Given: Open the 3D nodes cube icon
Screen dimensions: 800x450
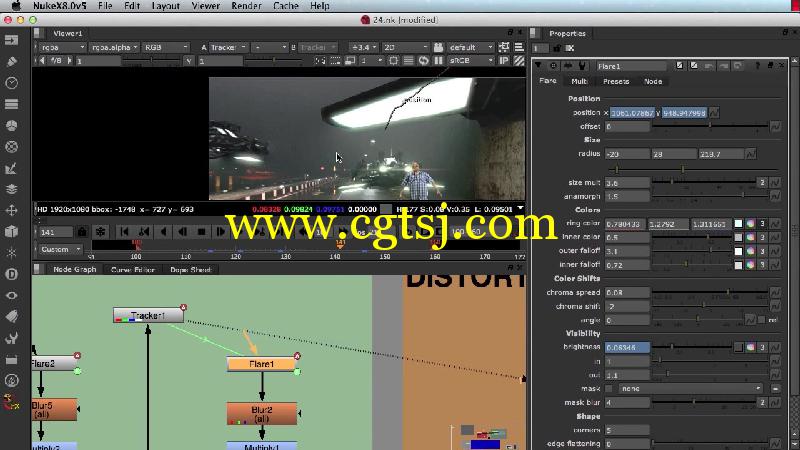Looking at the screenshot, I should pos(11,232).
